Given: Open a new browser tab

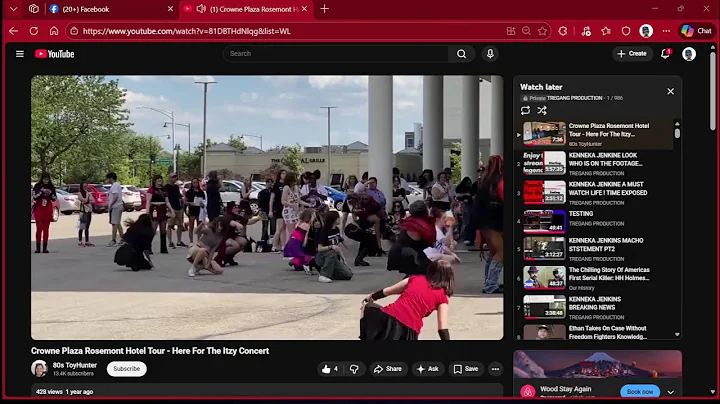Looking at the screenshot, I should (x=324, y=9).
